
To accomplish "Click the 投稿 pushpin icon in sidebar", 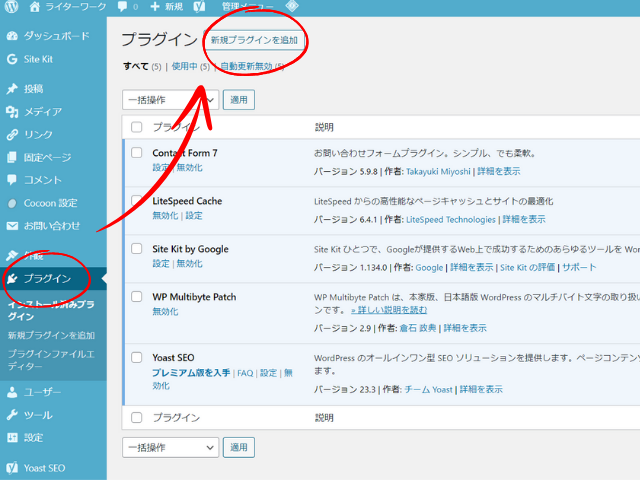I will (11, 89).
